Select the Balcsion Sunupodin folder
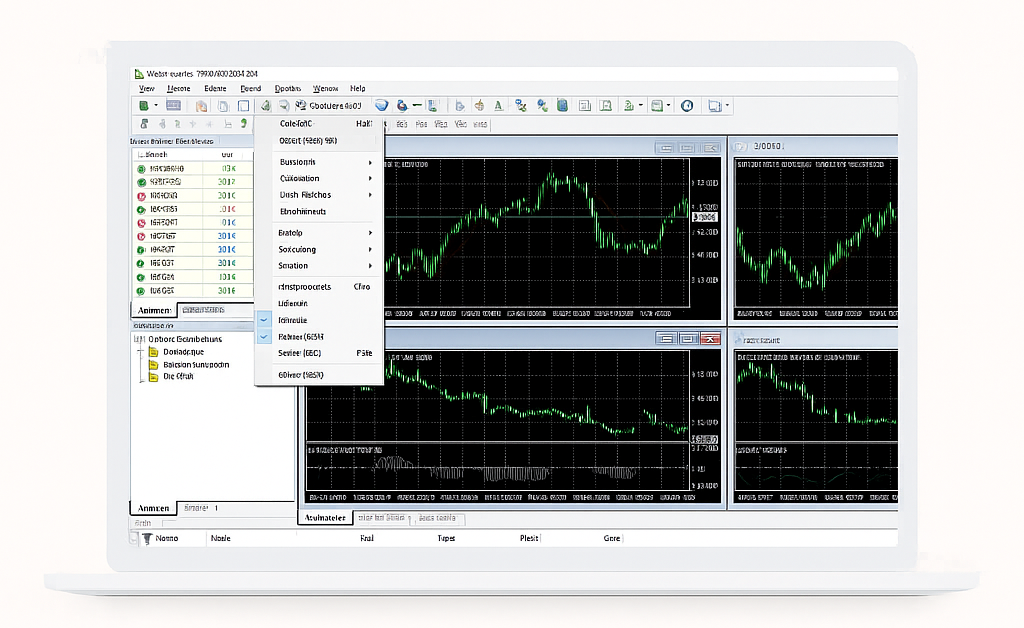 tap(189, 365)
